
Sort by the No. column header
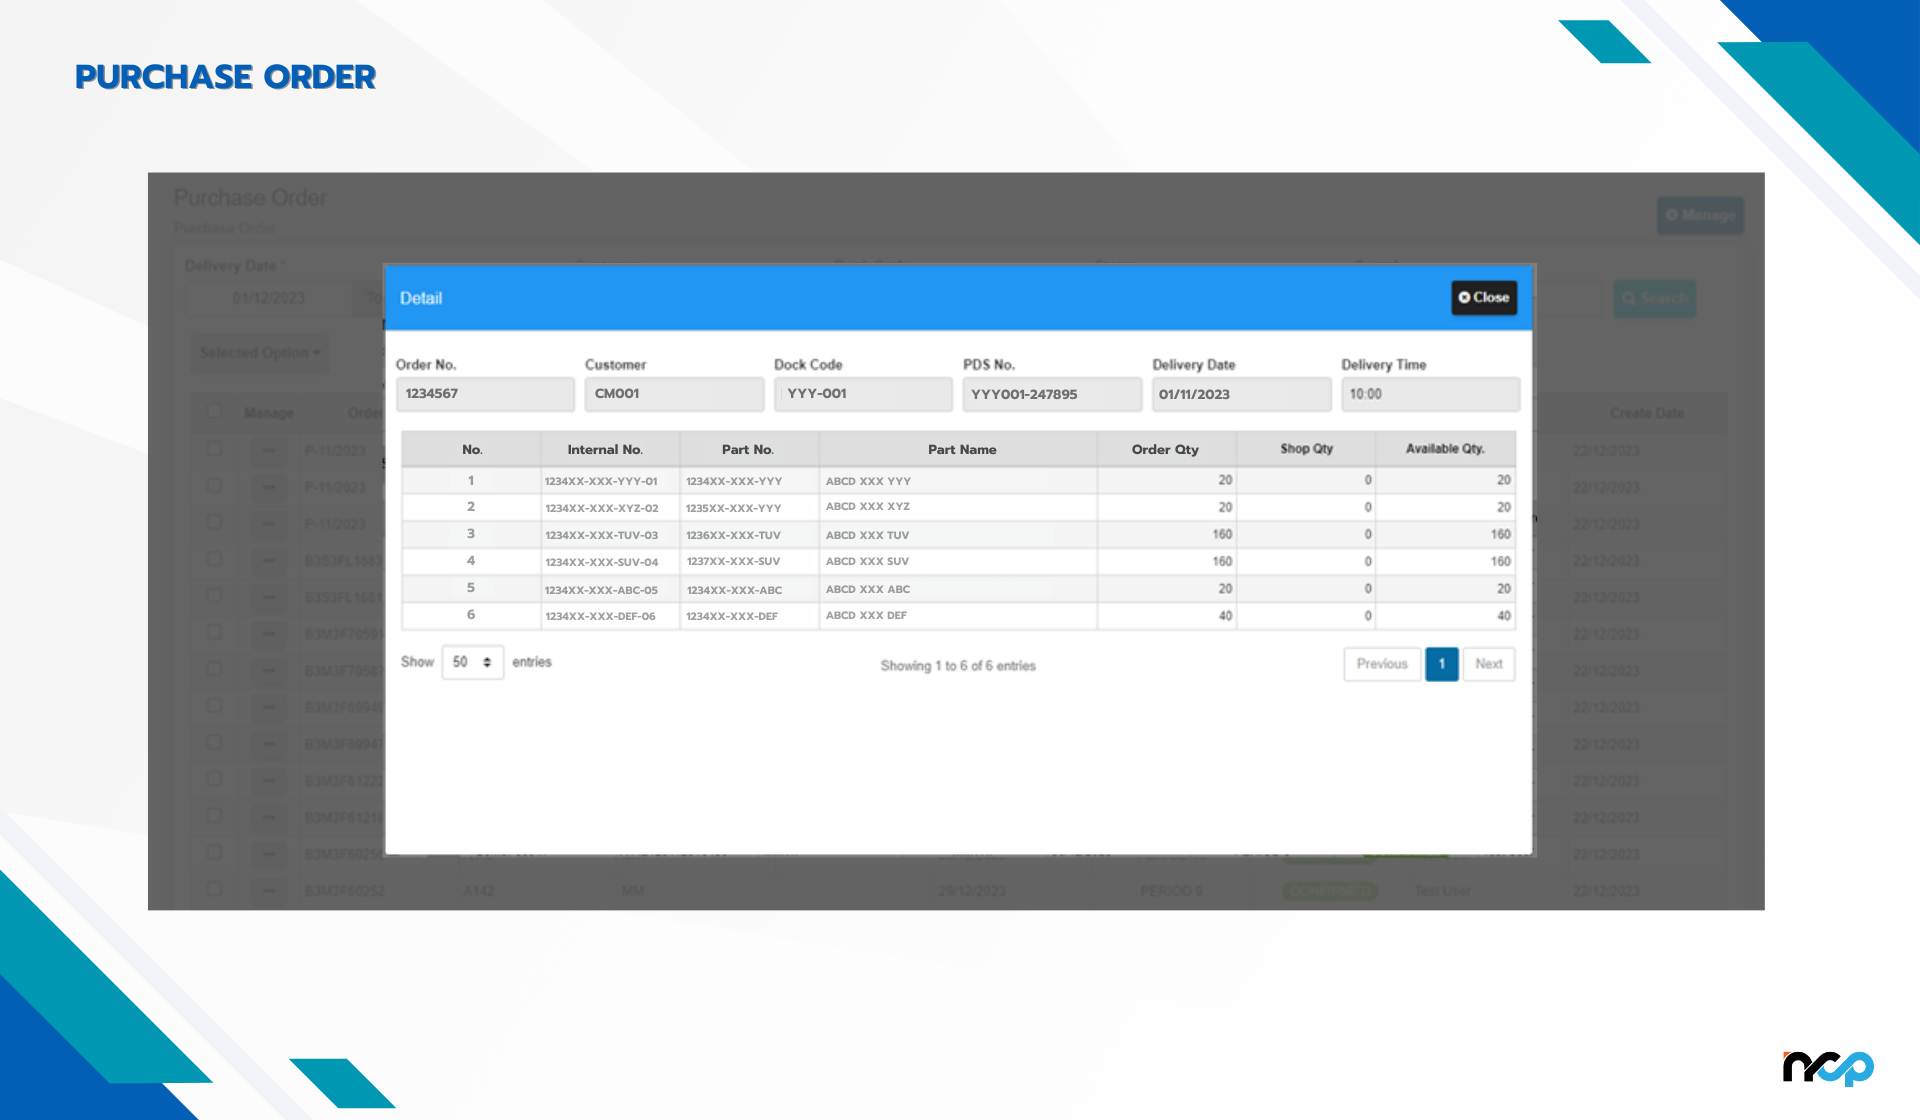point(472,449)
